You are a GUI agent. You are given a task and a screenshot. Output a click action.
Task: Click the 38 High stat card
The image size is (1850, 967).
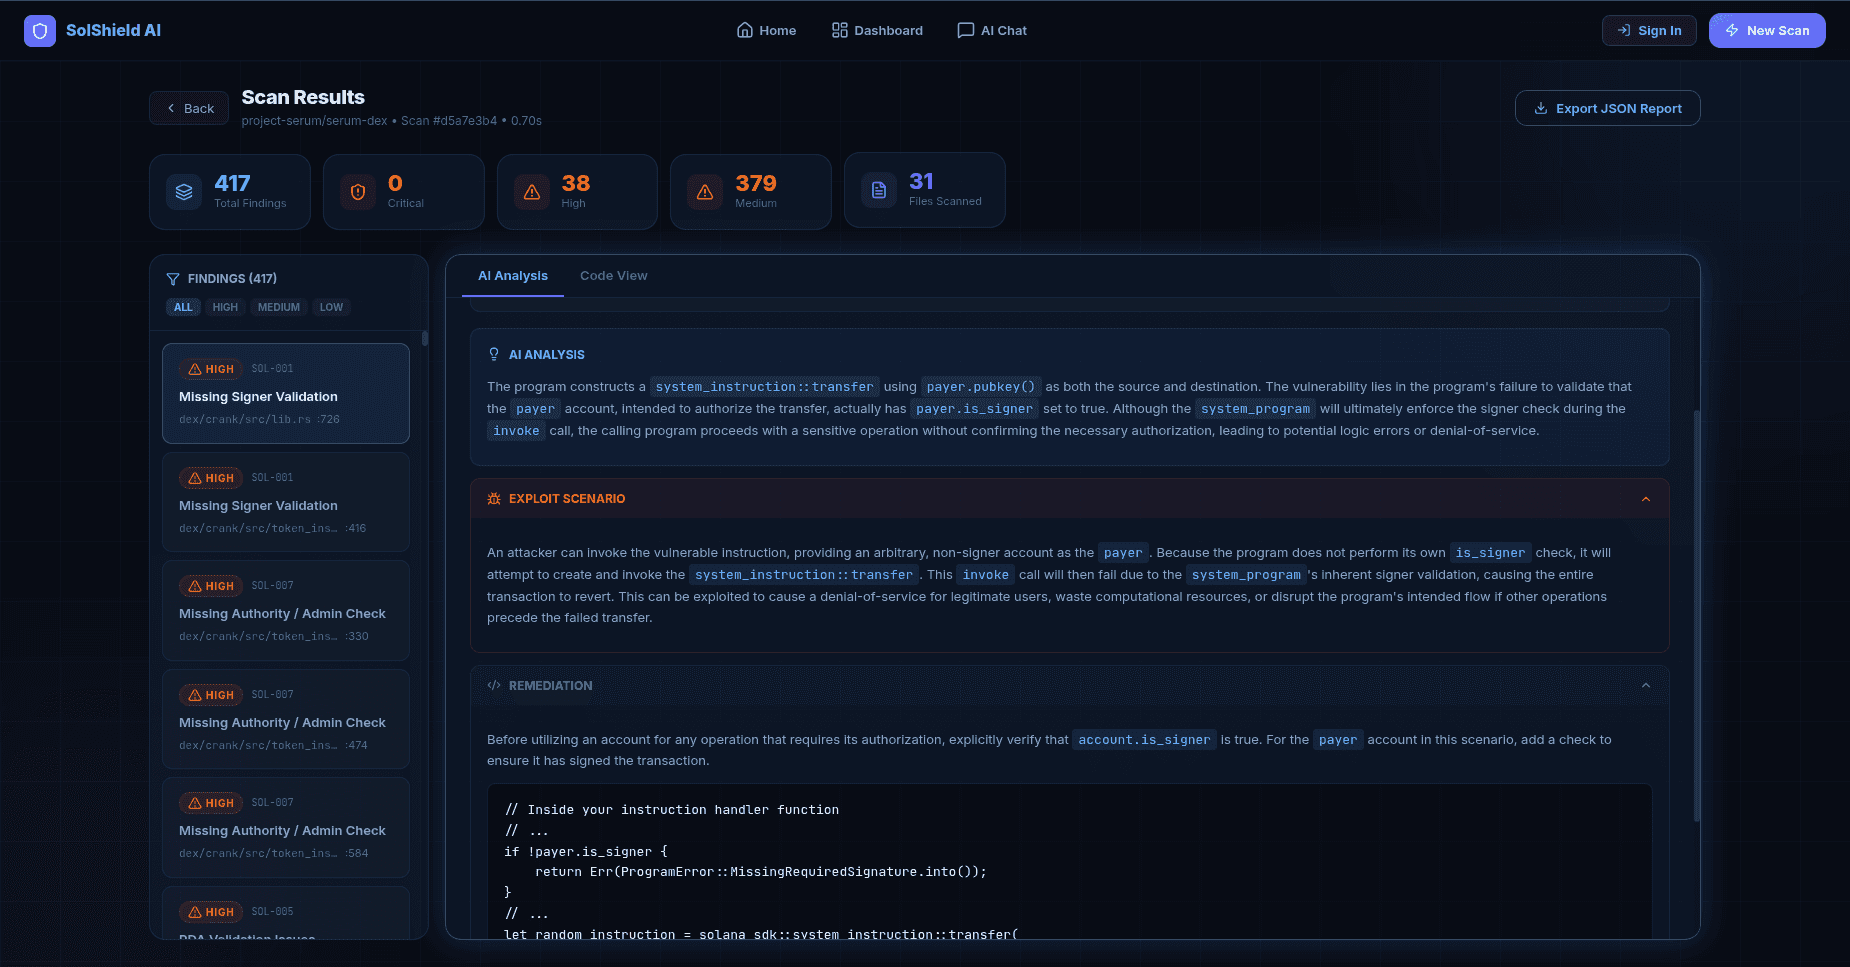pos(577,192)
